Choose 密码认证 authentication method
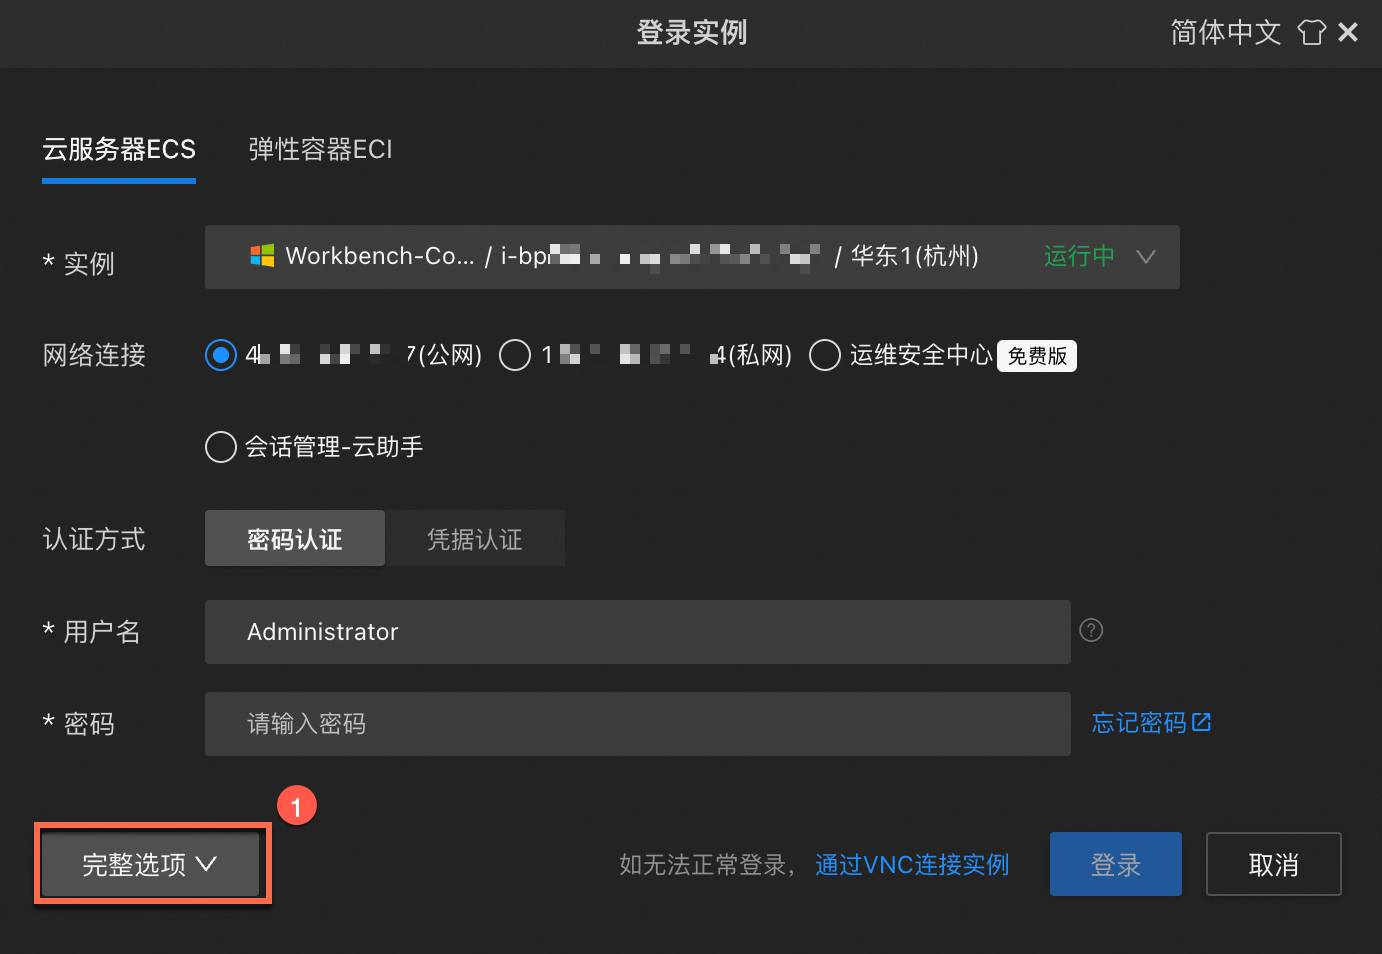 (x=295, y=539)
